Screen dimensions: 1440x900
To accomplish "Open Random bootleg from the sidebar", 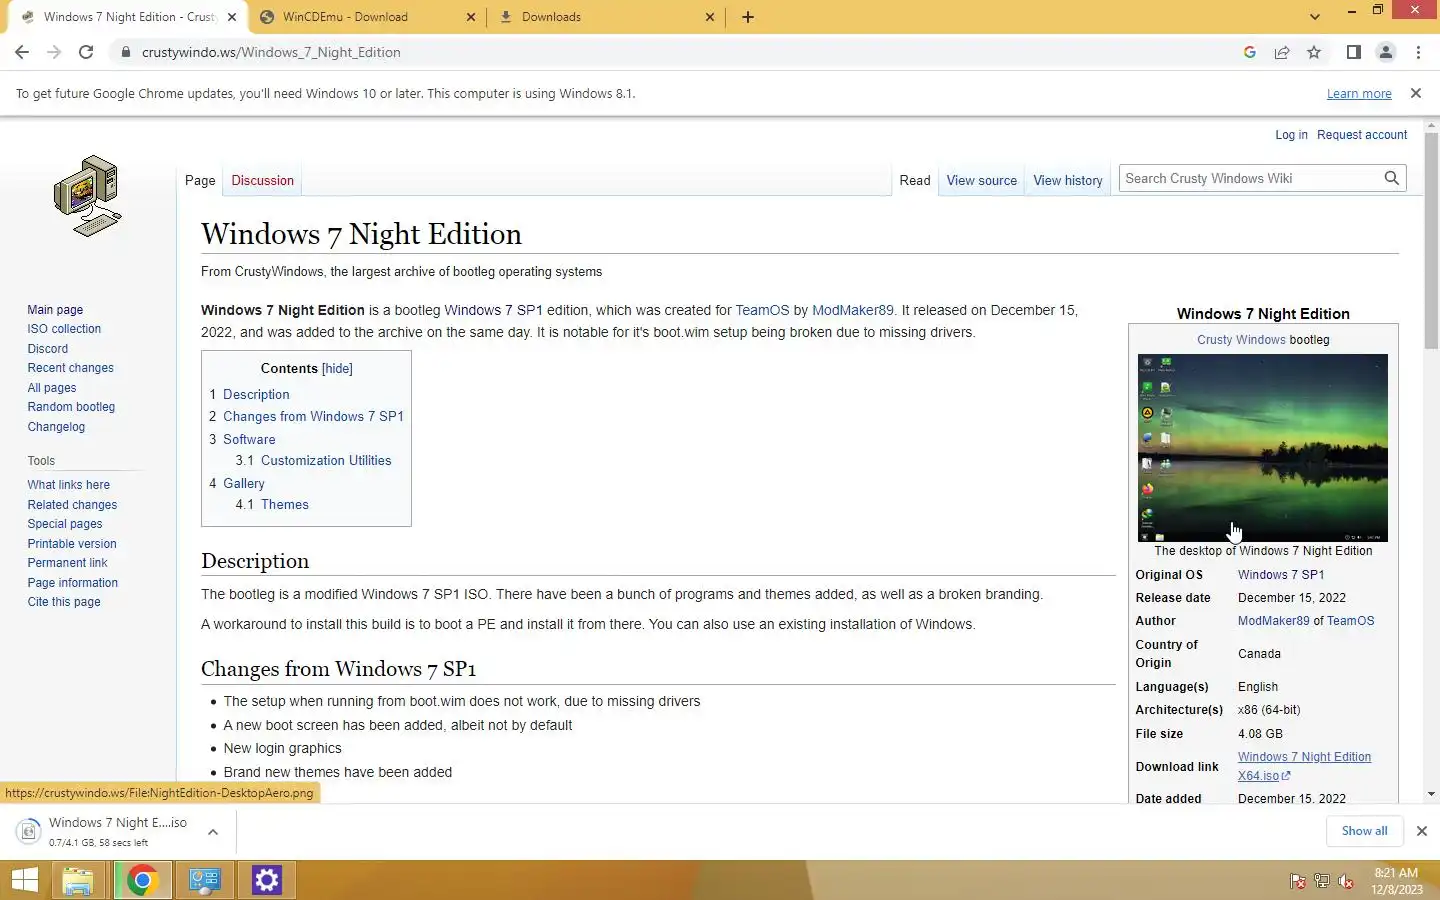I will click(71, 406).
